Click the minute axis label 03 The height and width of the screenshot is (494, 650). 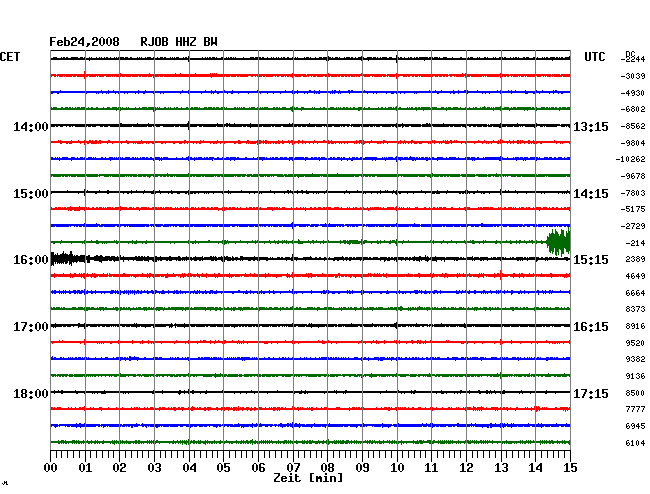(x=154, y=468)
